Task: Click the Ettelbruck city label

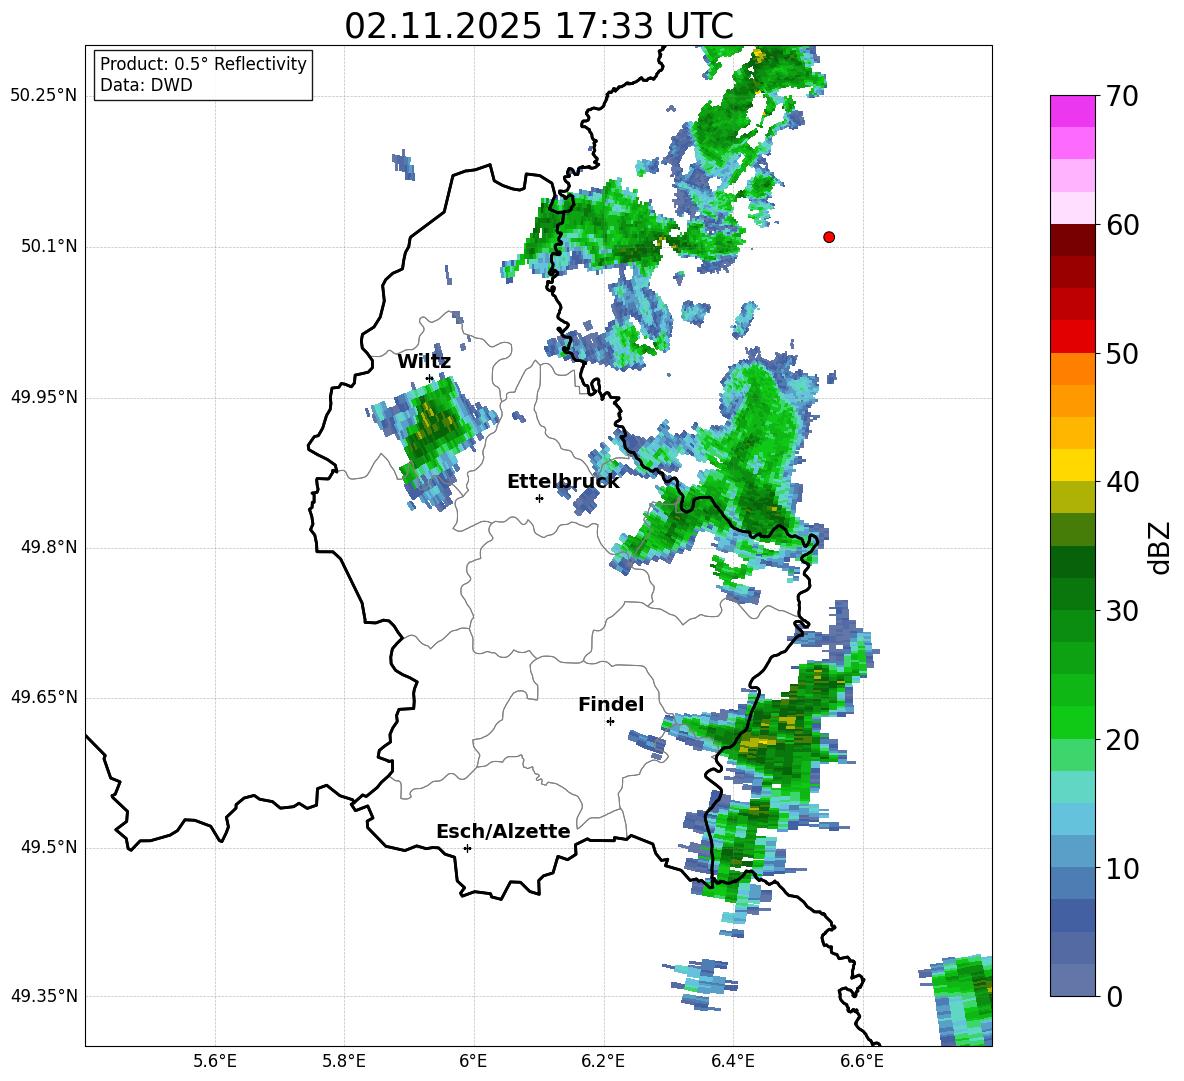Action: 563,482
